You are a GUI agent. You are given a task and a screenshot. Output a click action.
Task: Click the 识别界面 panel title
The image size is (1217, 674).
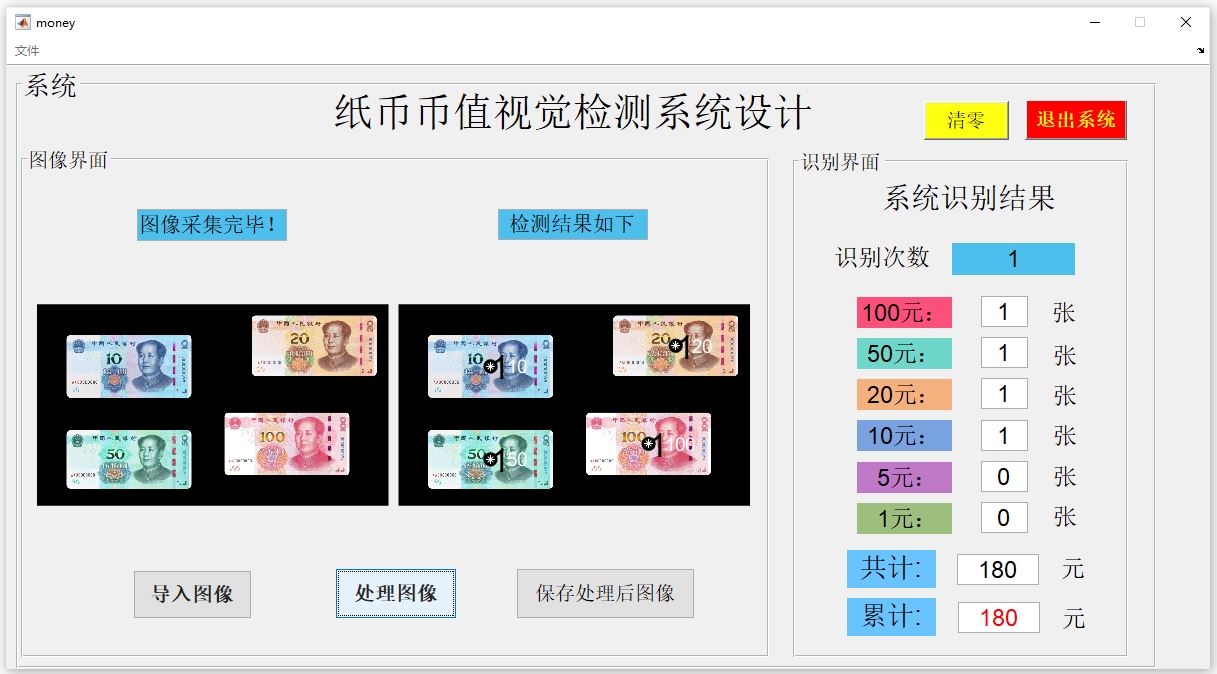(841, 162)
